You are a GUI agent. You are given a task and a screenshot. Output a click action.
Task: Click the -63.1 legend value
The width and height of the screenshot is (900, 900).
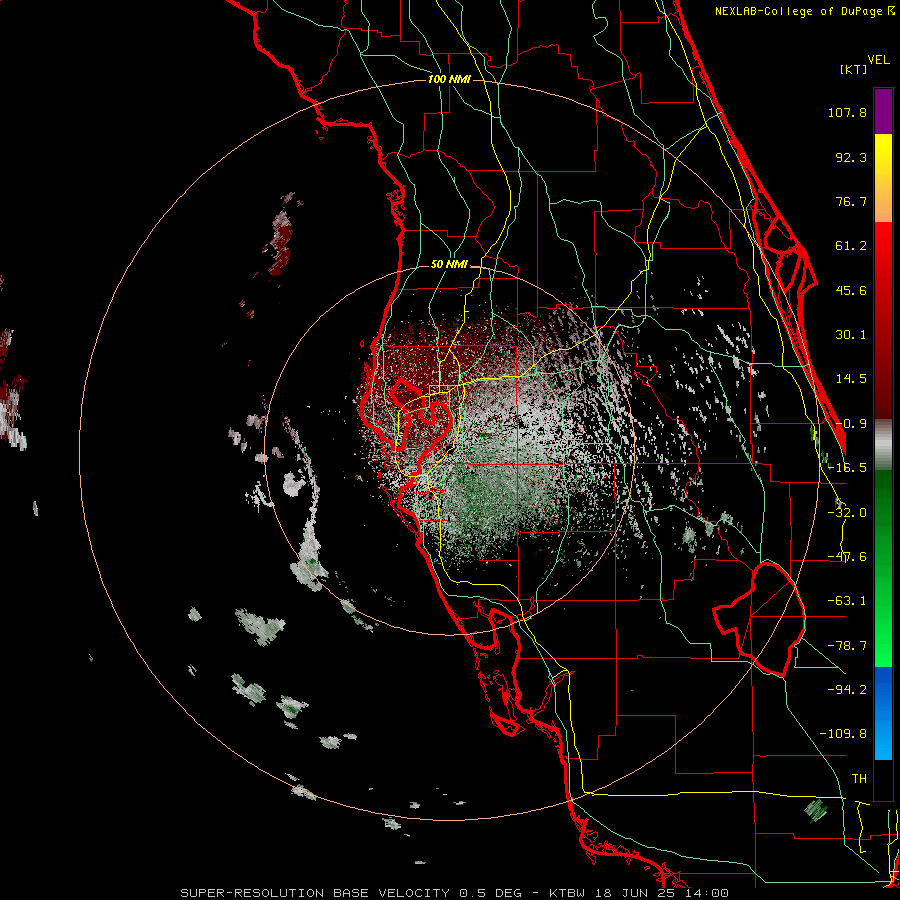(847, 601)
